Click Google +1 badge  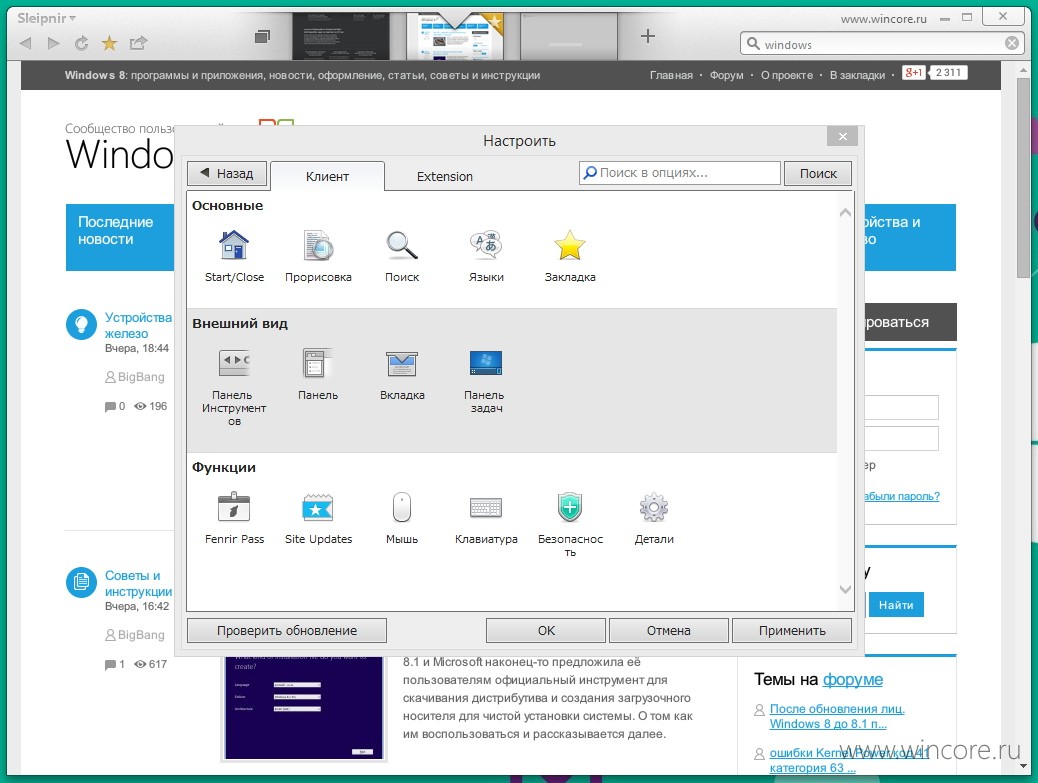[x=914, y=73]
